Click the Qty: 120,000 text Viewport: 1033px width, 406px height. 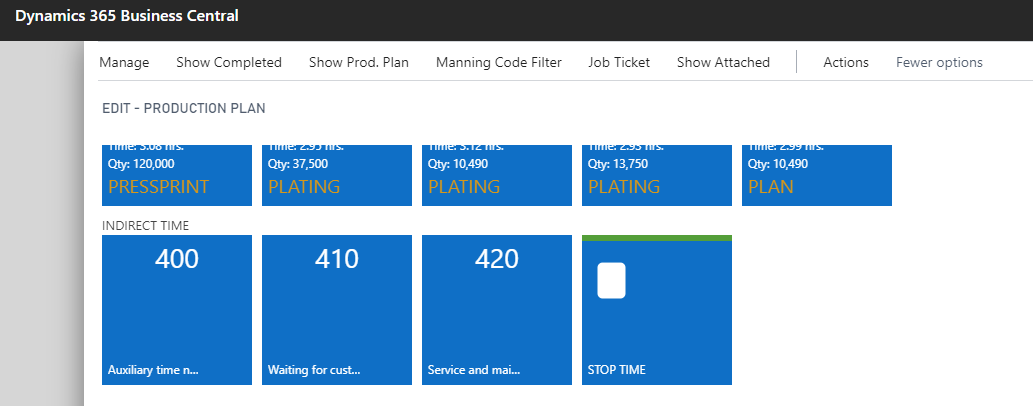(x=141, y=164)
